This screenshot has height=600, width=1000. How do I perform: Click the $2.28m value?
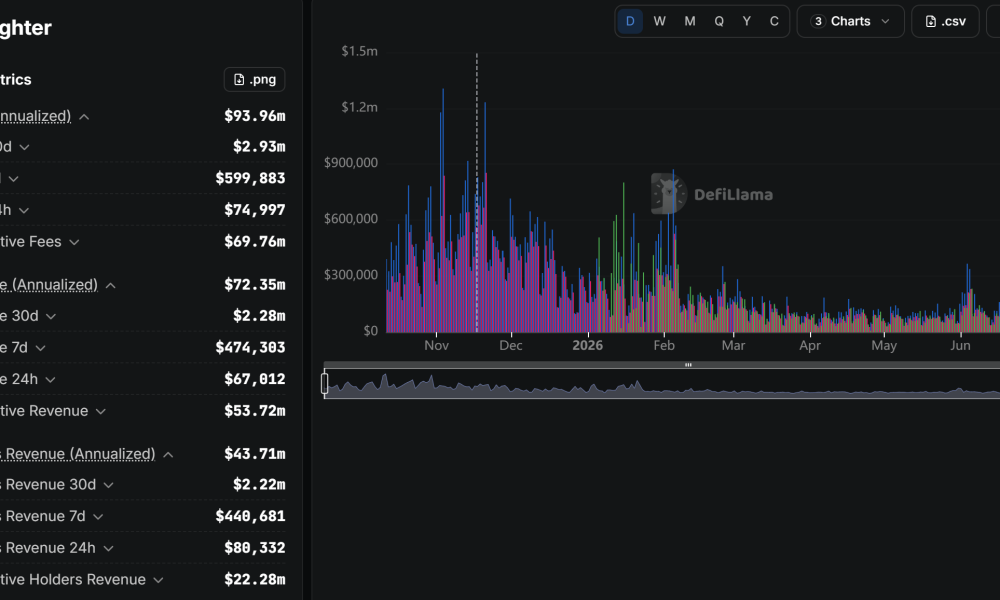click(259, 315)
